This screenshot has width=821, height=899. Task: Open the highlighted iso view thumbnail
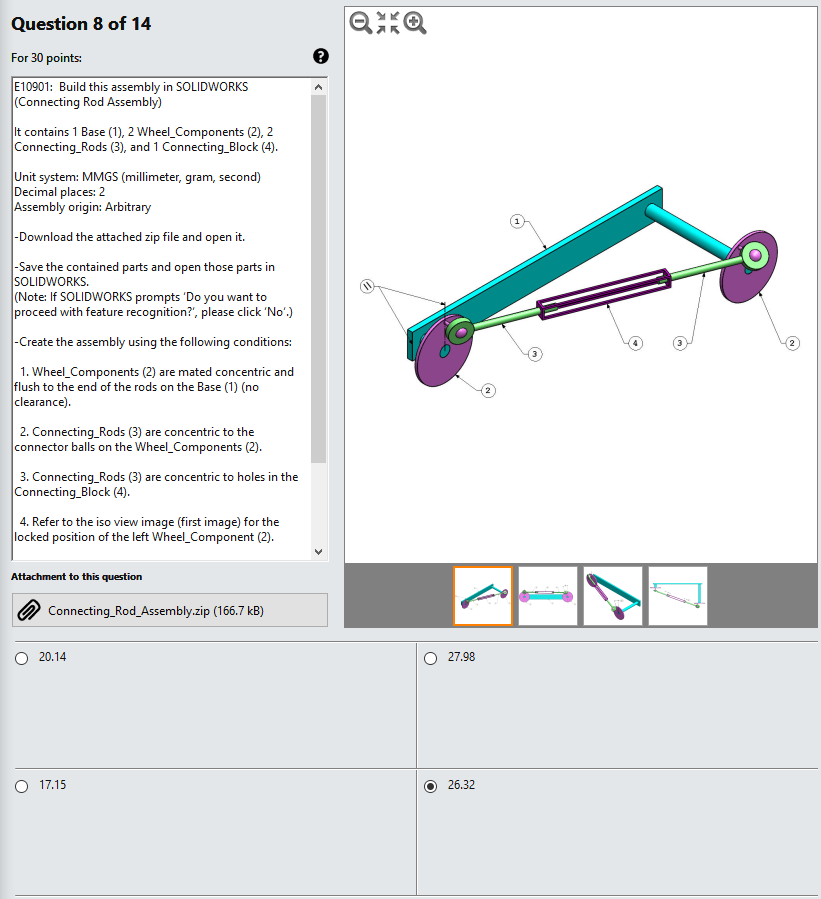tap(483, 595)
